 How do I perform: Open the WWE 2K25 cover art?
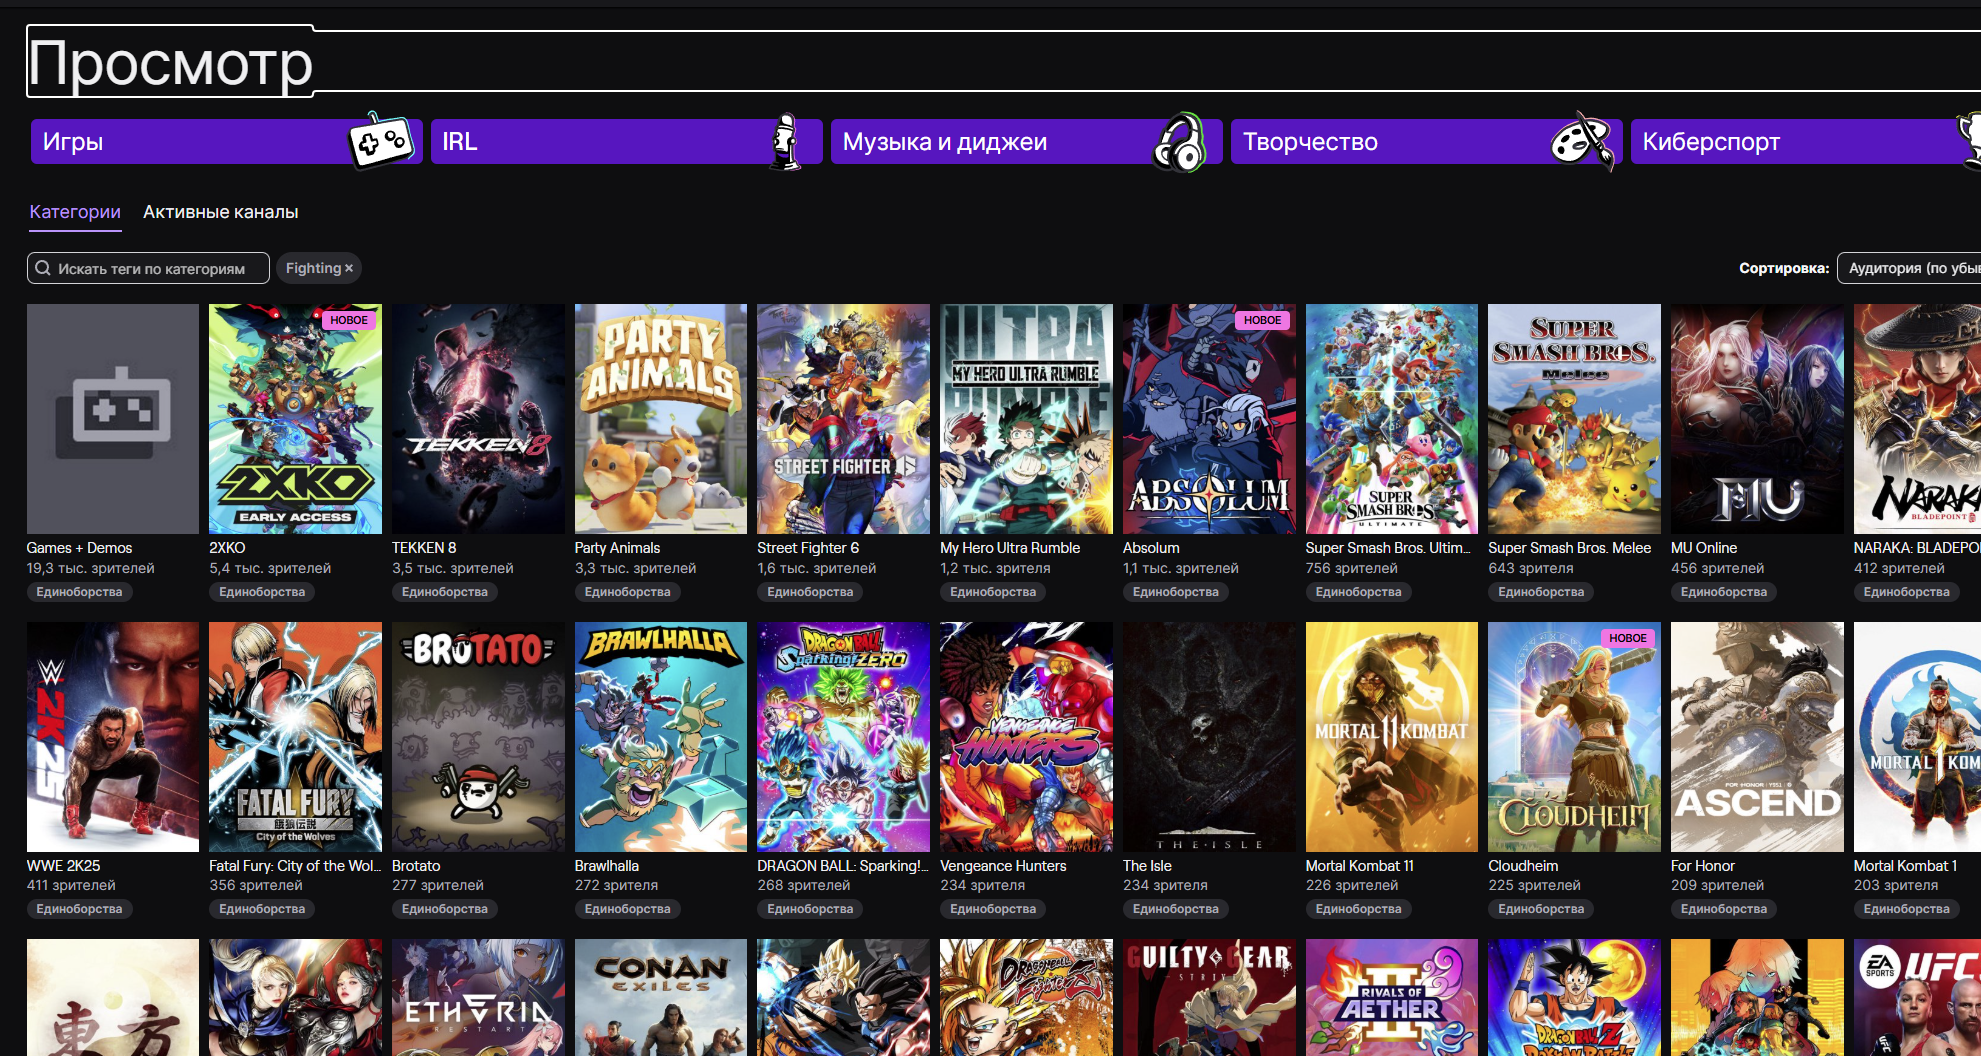click(x=113, y=737)
